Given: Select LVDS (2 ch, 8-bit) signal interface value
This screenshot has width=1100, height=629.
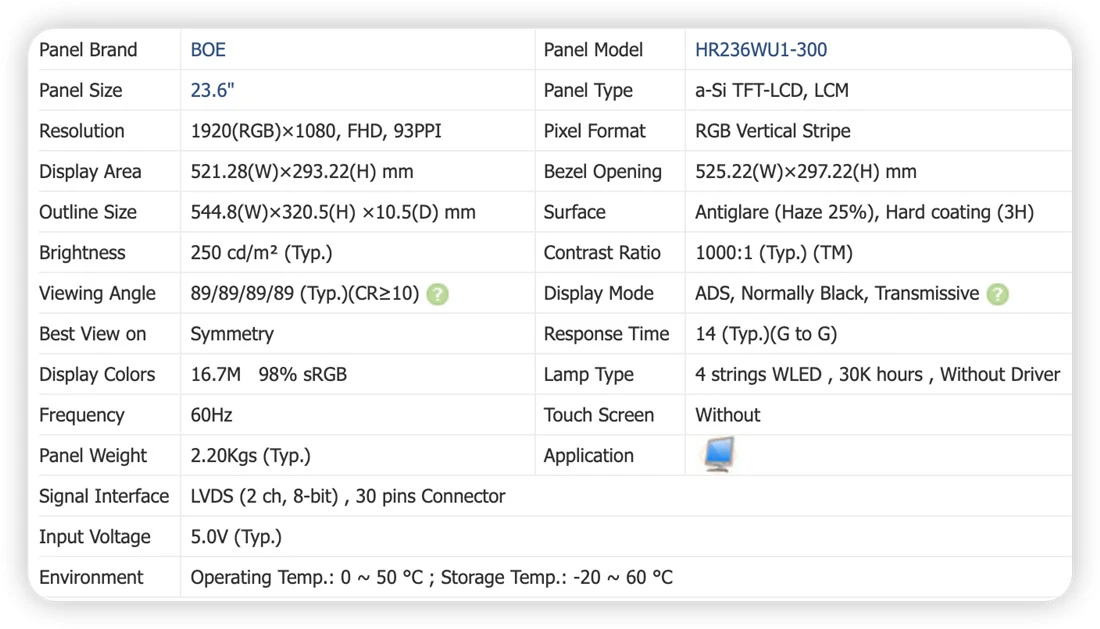Looking at the screenshot, I should 348,496.
